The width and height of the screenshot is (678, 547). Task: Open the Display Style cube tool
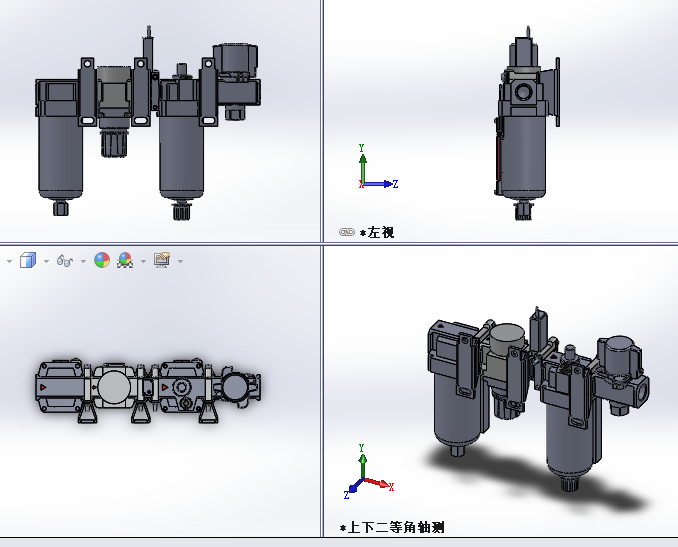28,260
